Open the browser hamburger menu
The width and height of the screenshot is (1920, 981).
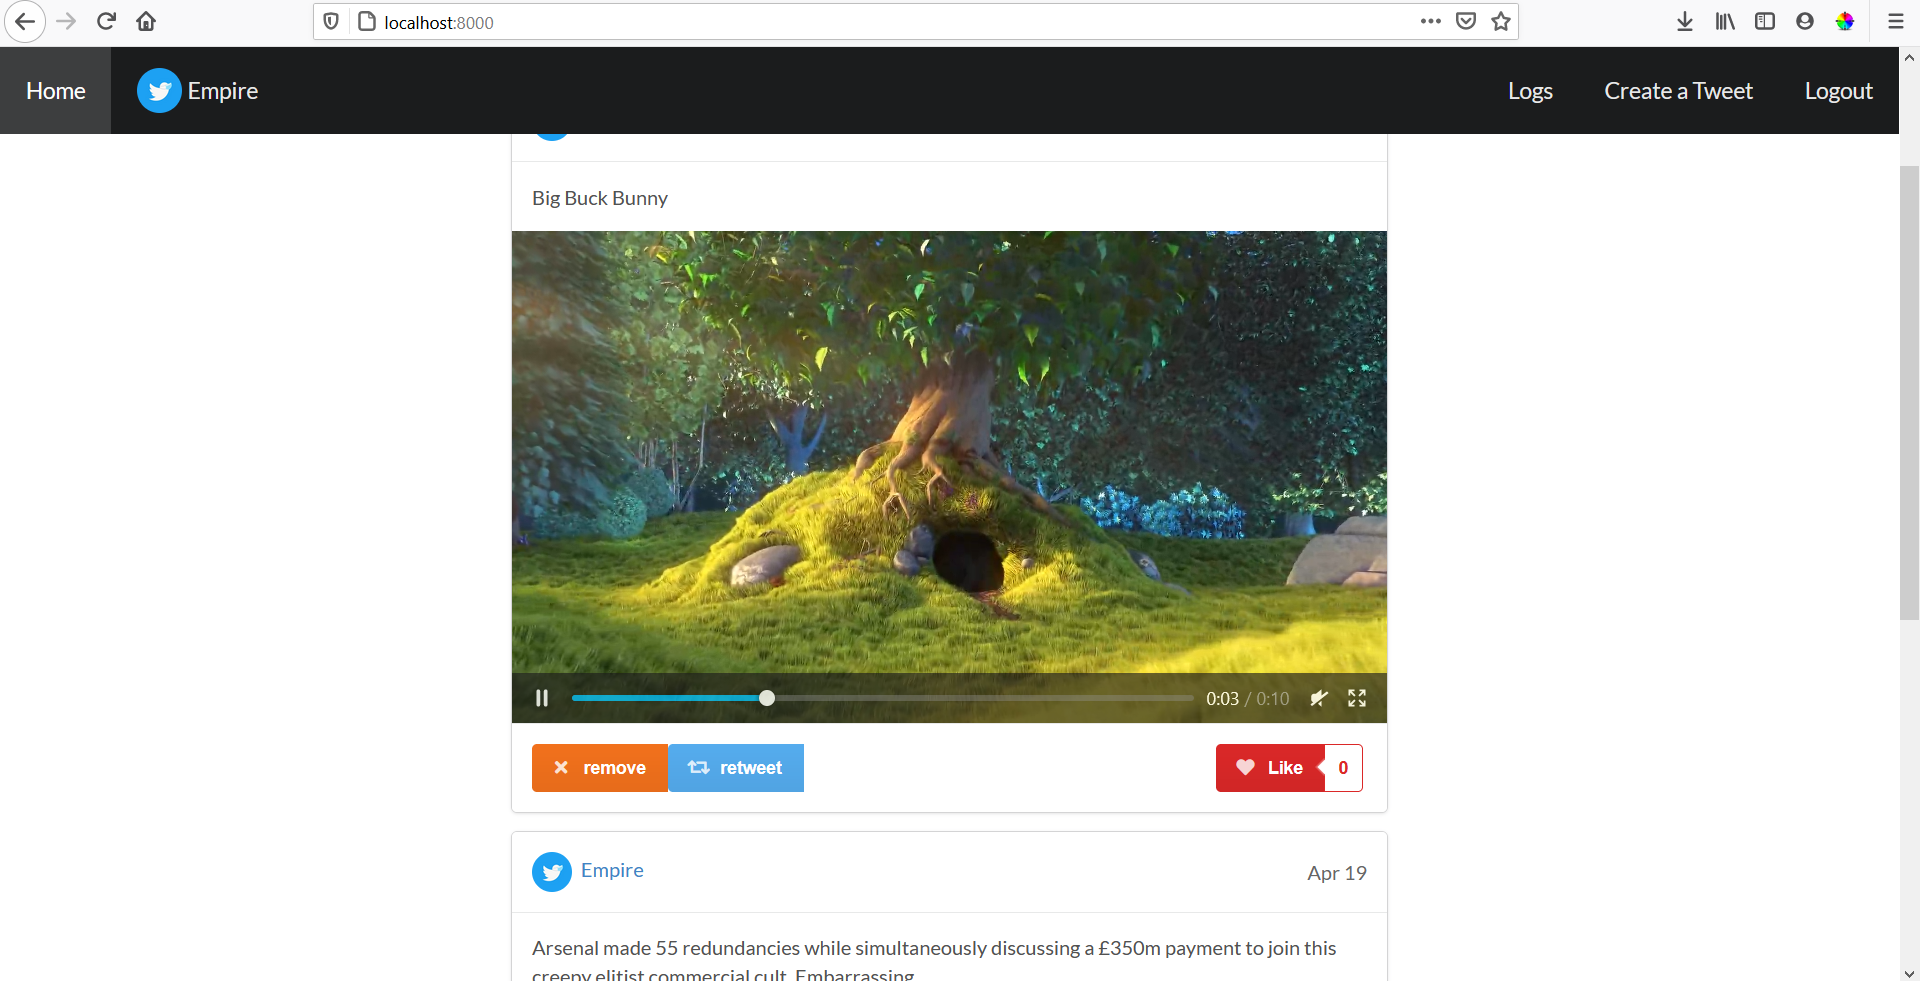coord(1895,21)
